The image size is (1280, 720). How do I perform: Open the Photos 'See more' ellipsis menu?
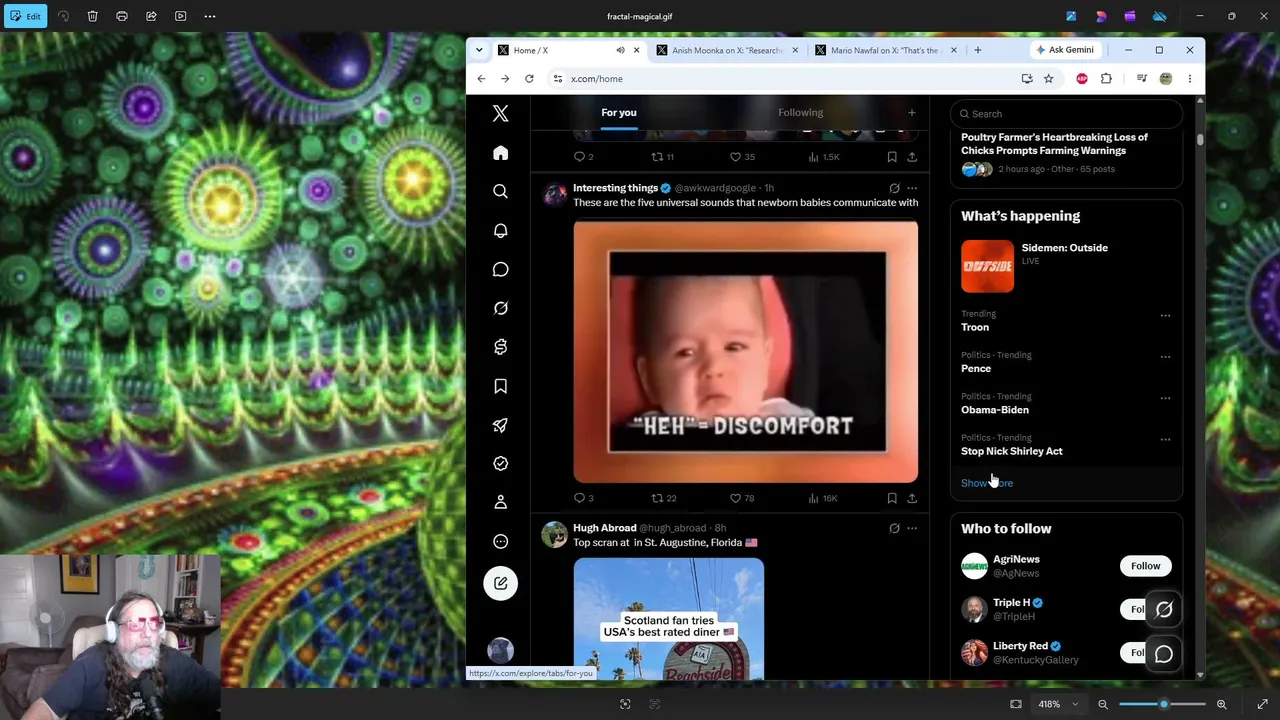tap(210, 16)
